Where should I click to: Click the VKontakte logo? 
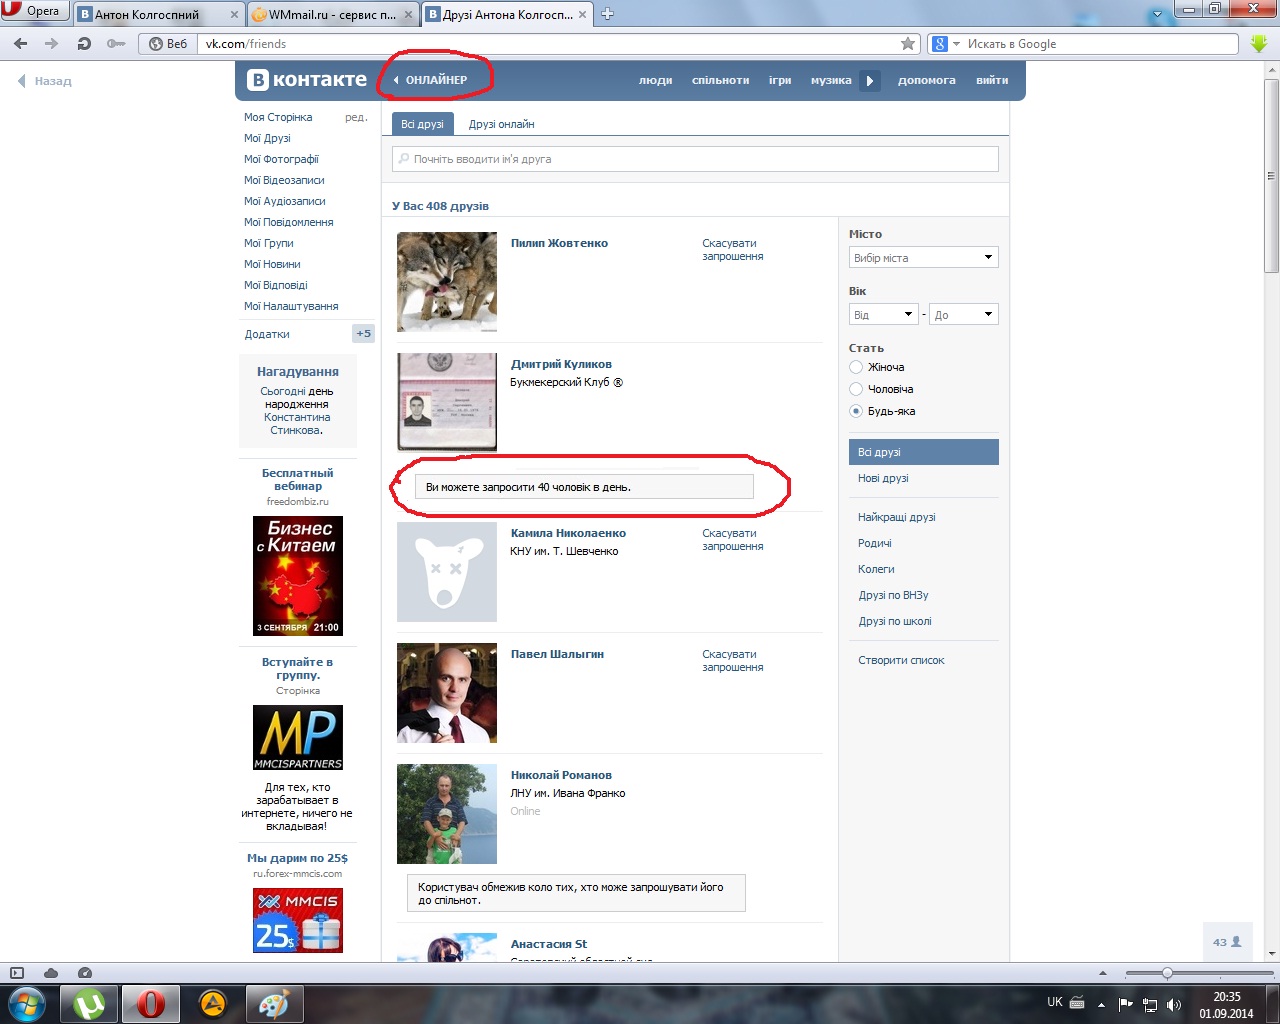pos(307,80)
